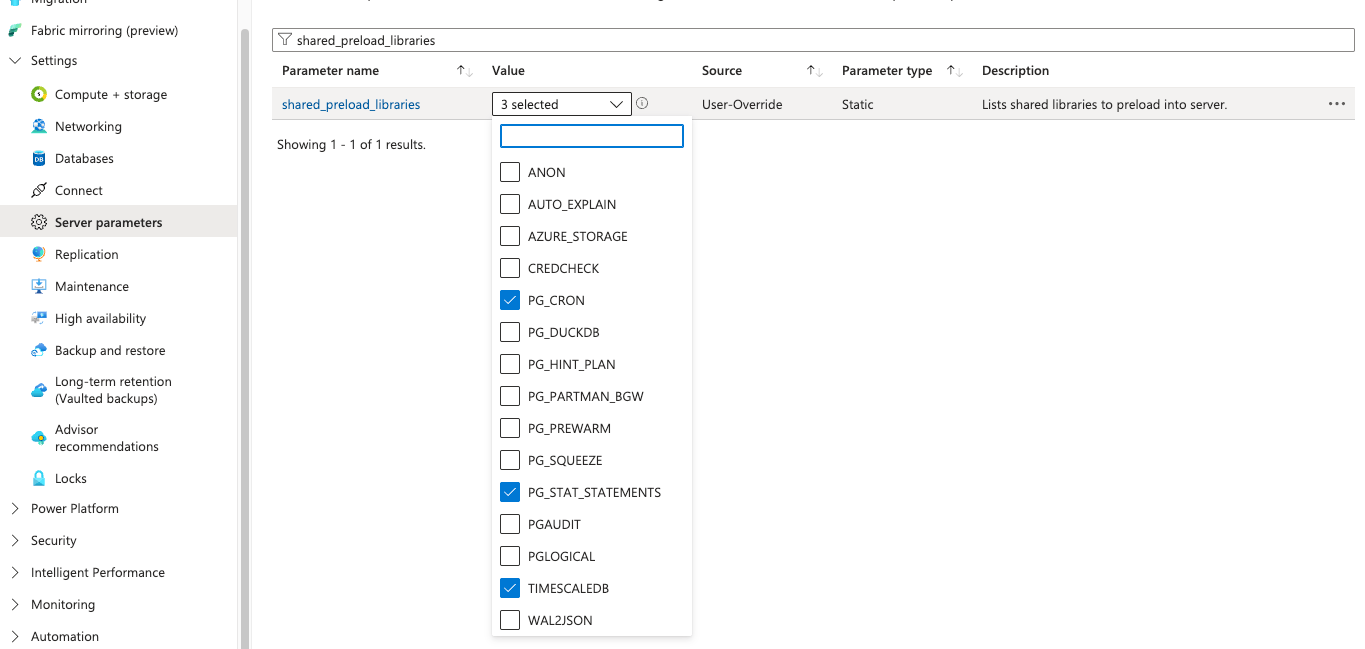Uncheck the PG_CRON checkbox
This screenshot has height=649, width=1365.
click(x=510, y=301)
